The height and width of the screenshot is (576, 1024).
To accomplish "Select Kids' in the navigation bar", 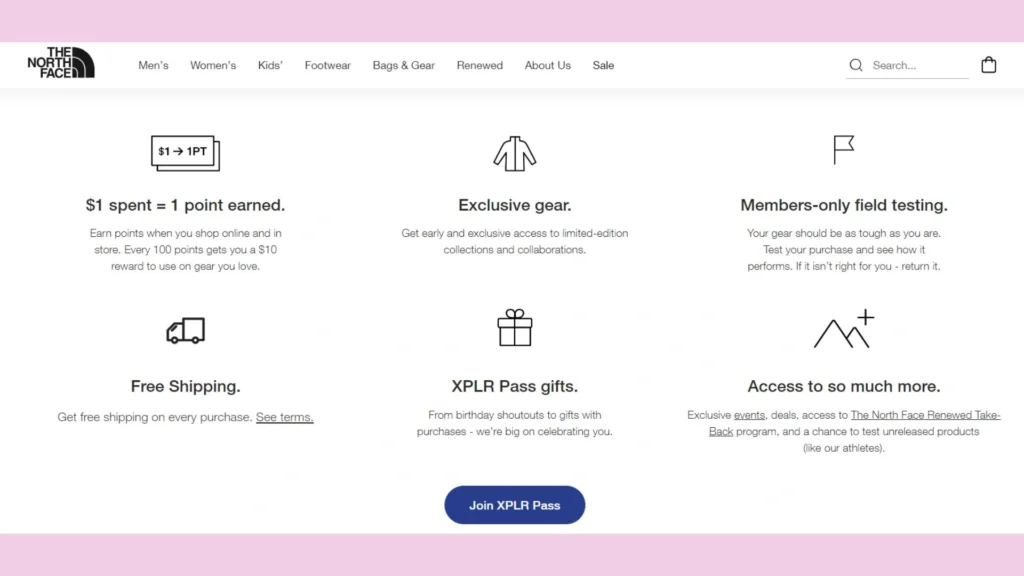I will pos(270,65).
